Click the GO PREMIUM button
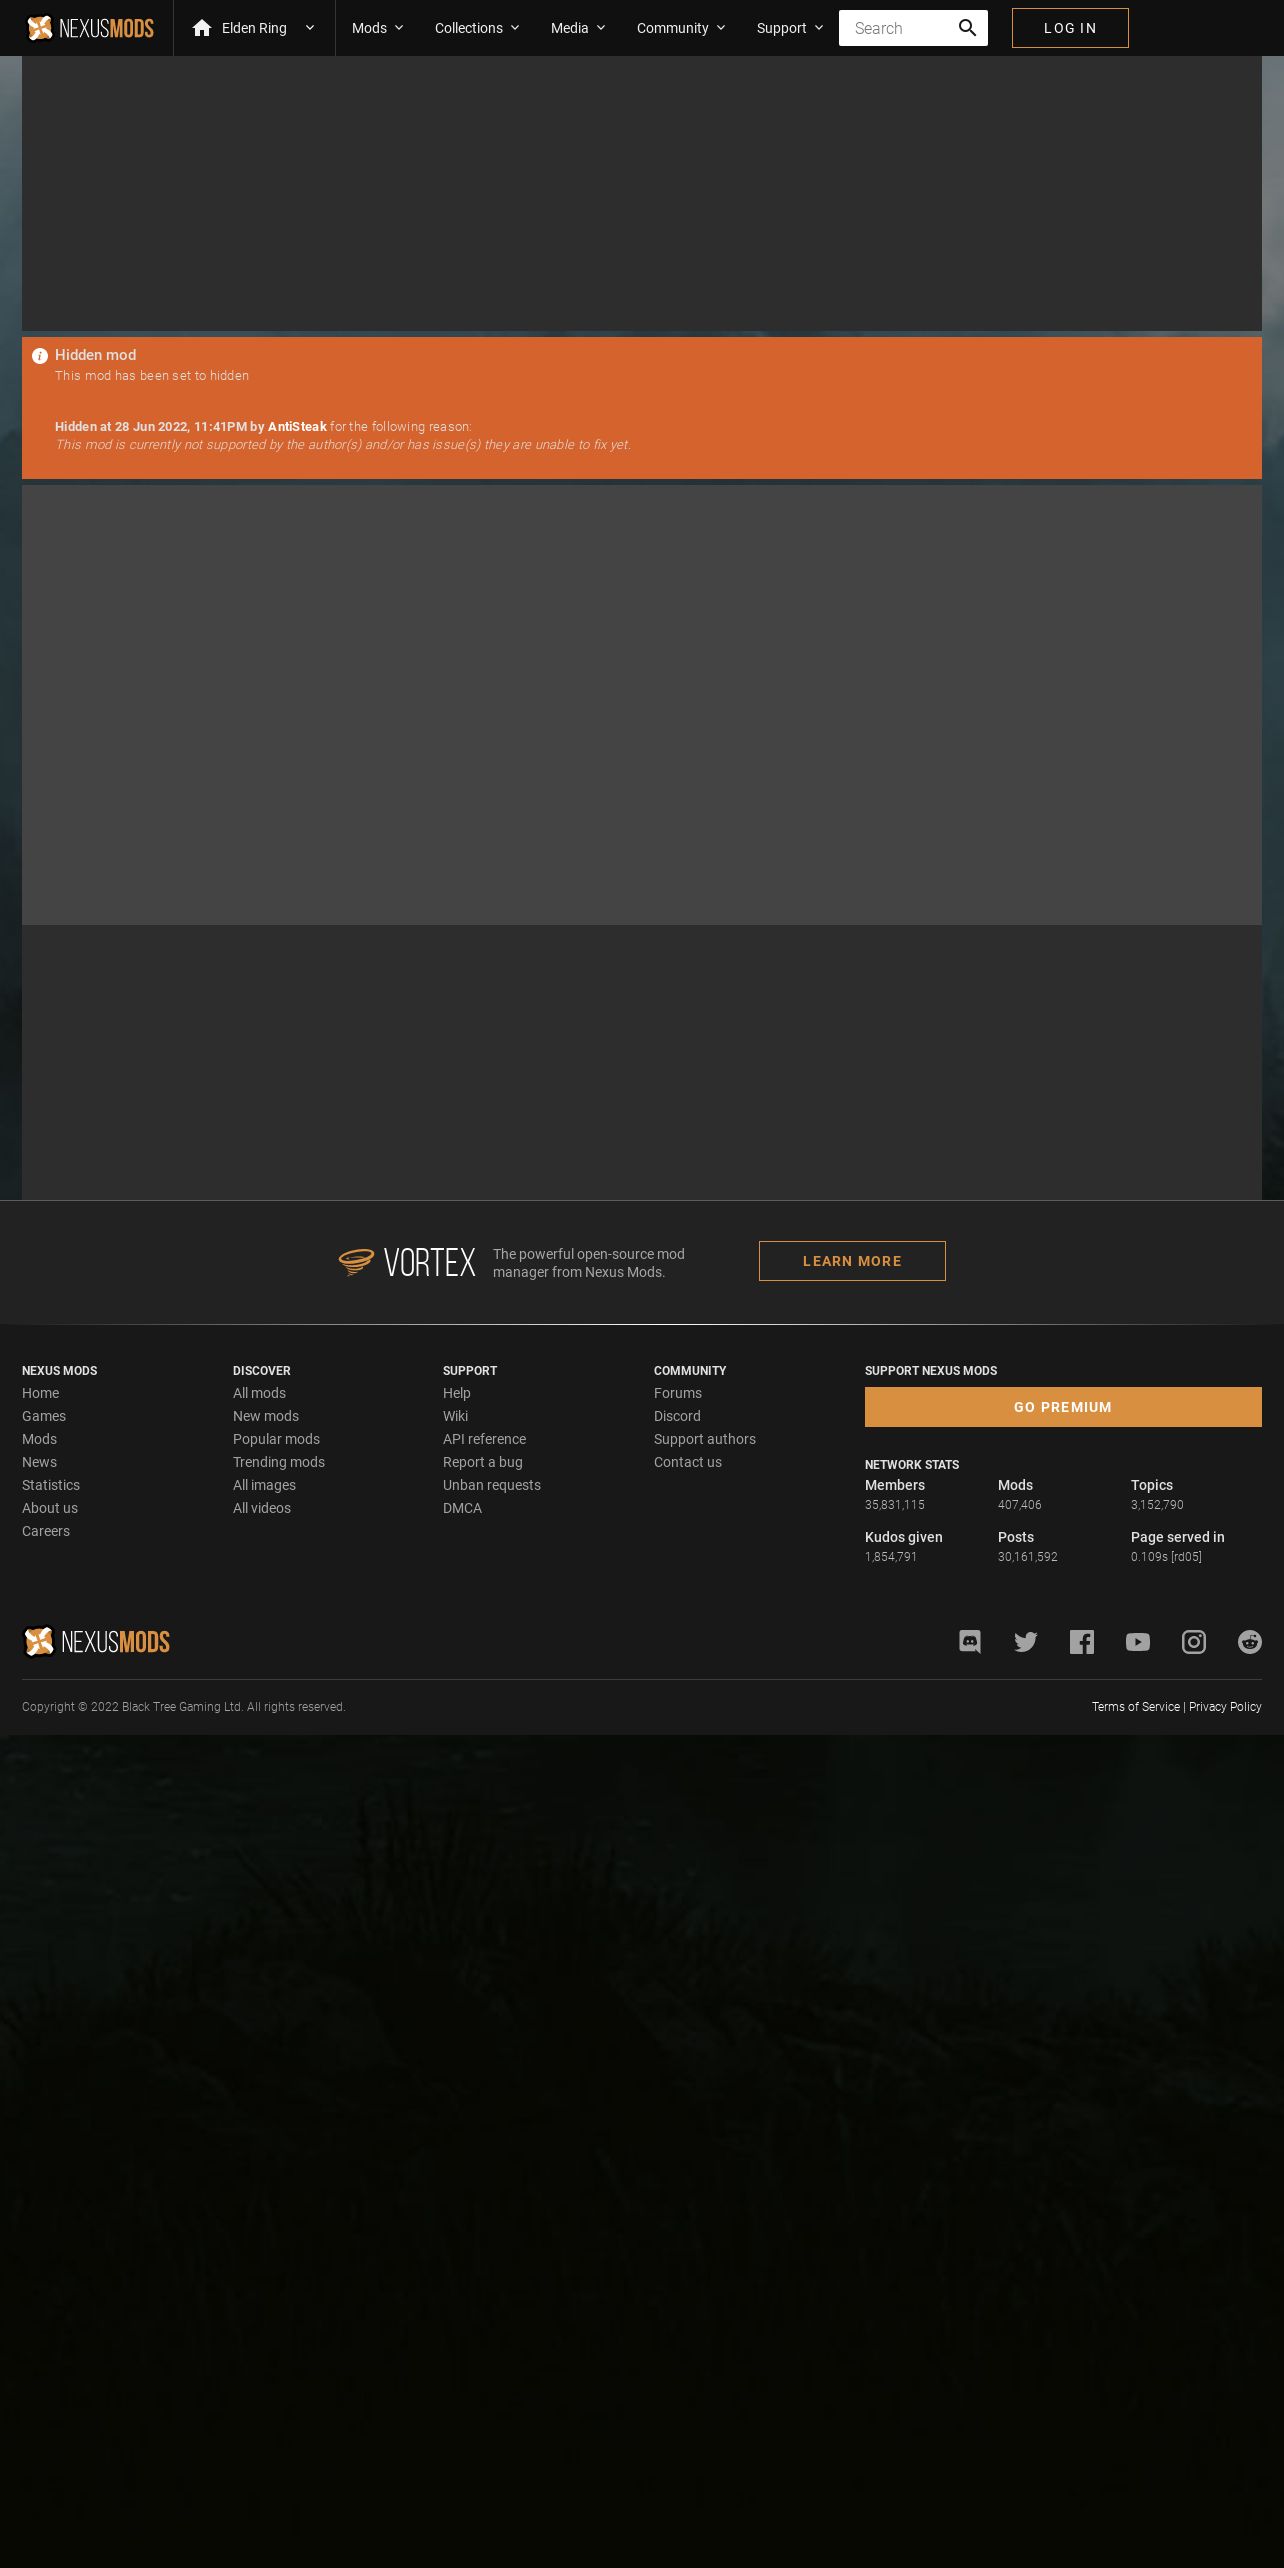 pos(1063,1407)
